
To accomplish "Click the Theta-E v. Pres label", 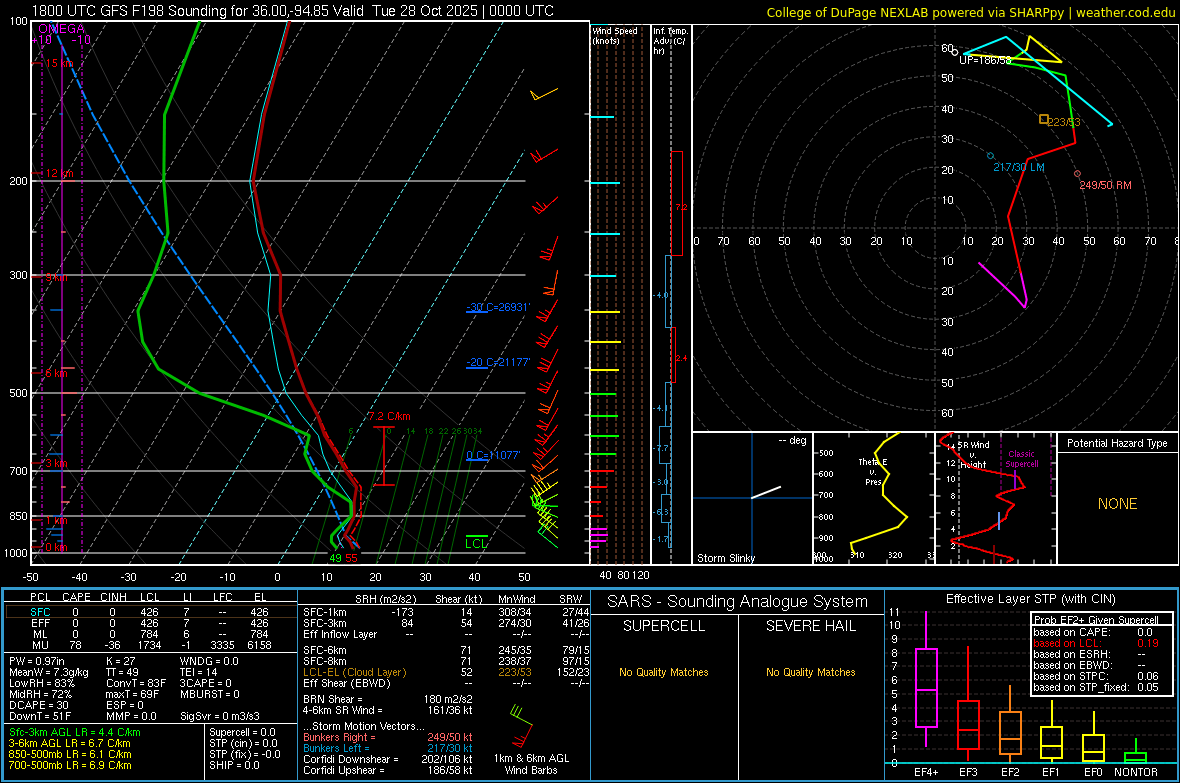I will [x=873, y=472].
